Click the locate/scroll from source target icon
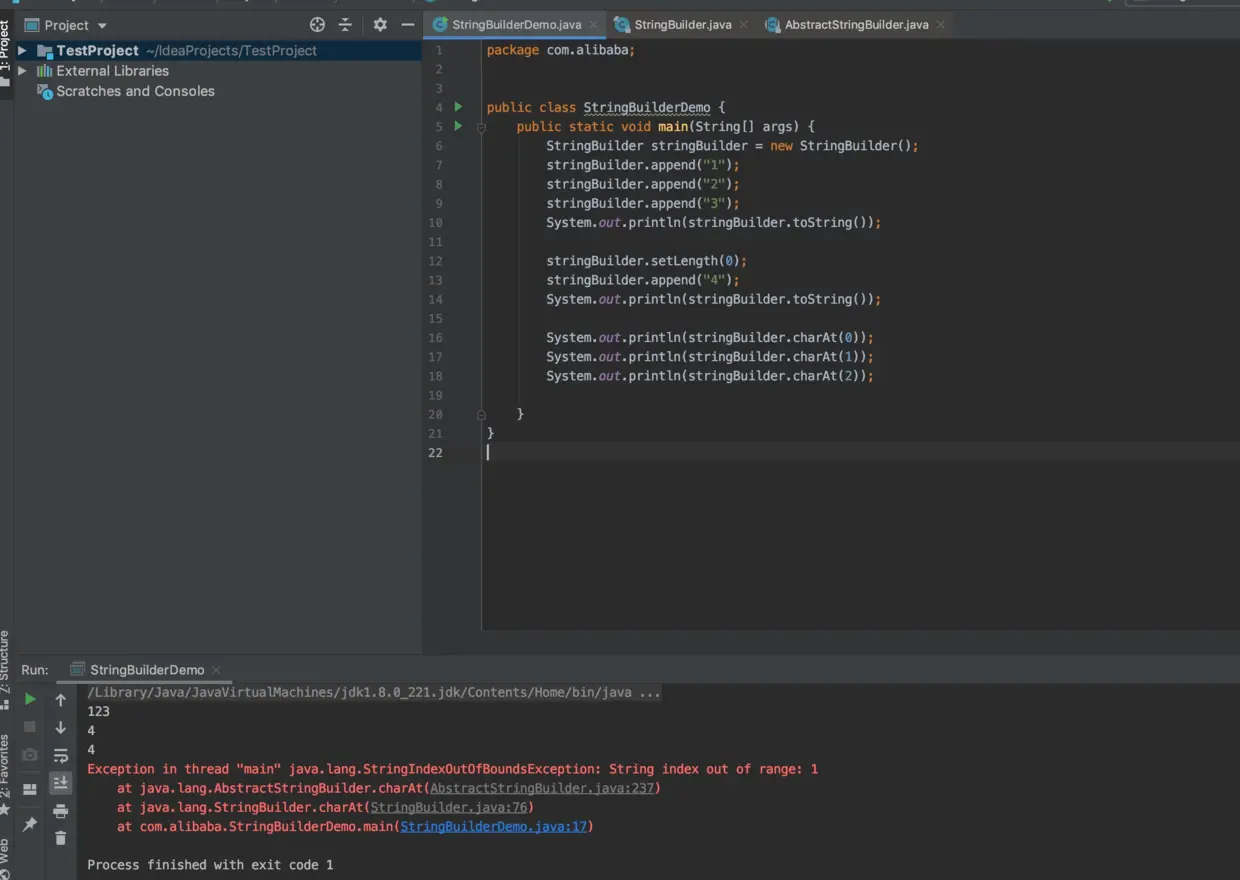The image size is (1240, 880). point(317,25)
